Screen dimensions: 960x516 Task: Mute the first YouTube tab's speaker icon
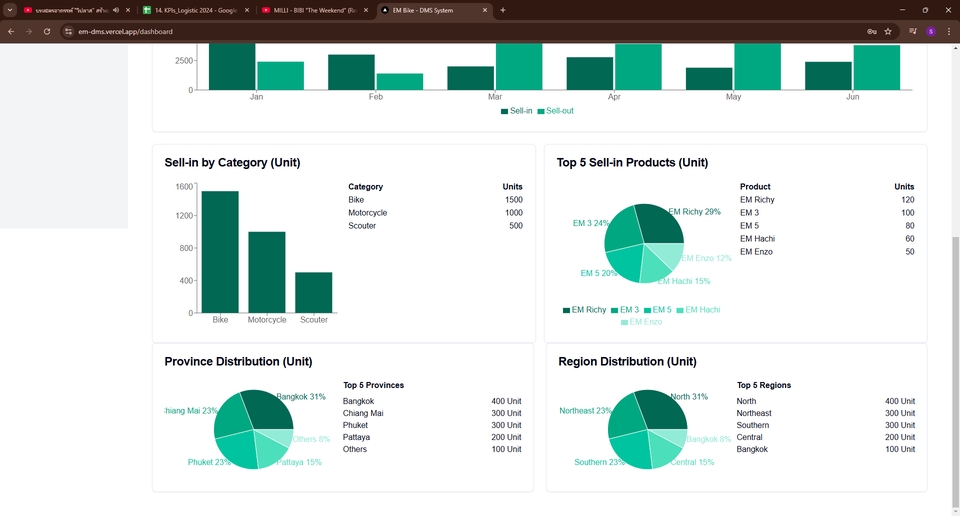tap(116, 10)
